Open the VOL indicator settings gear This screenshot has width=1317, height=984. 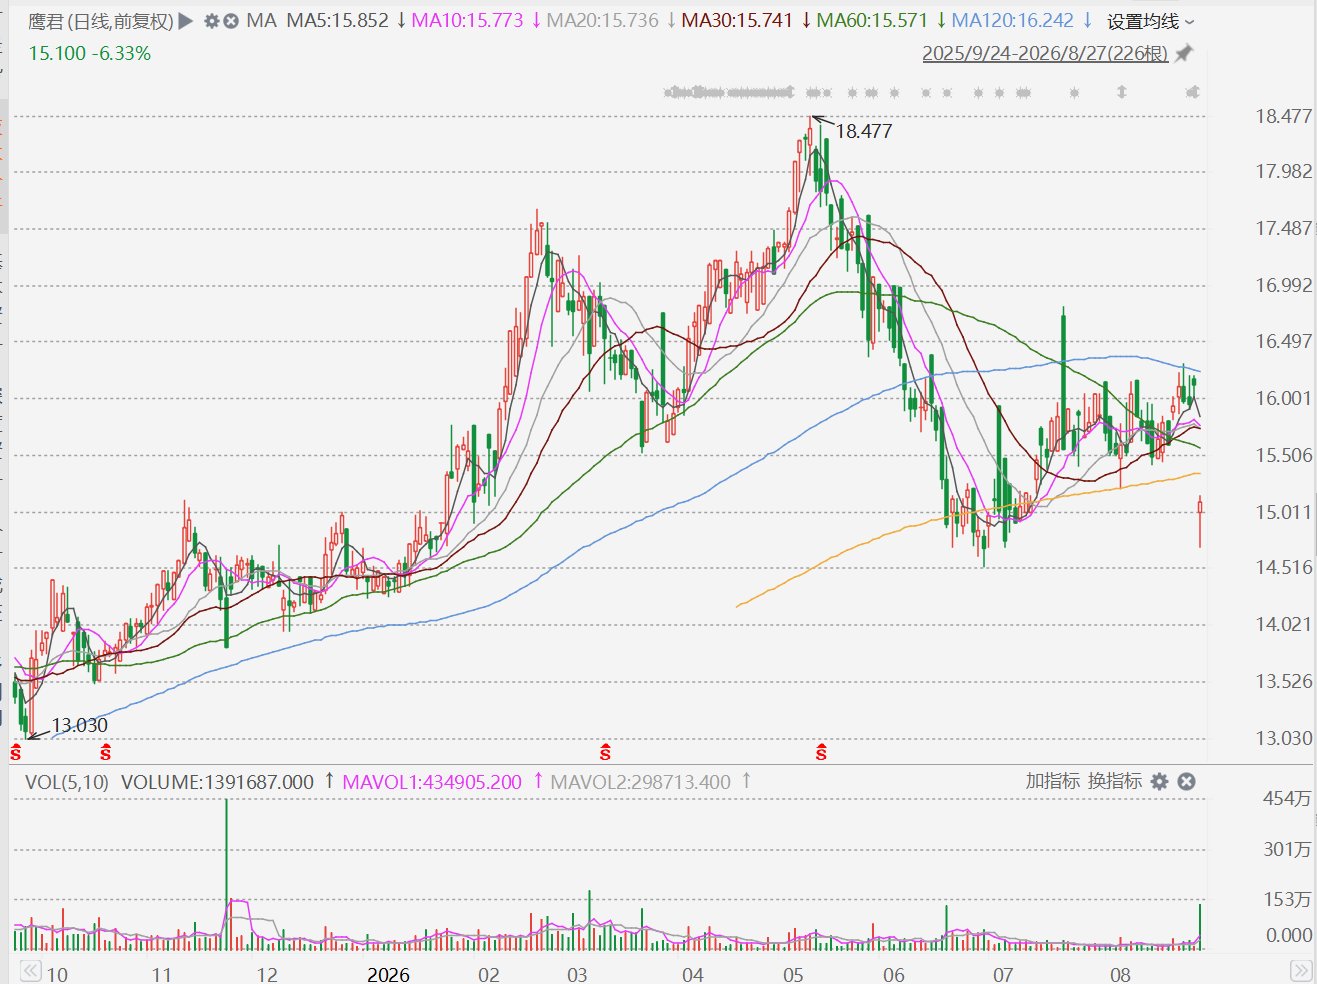coord(1159,781)
